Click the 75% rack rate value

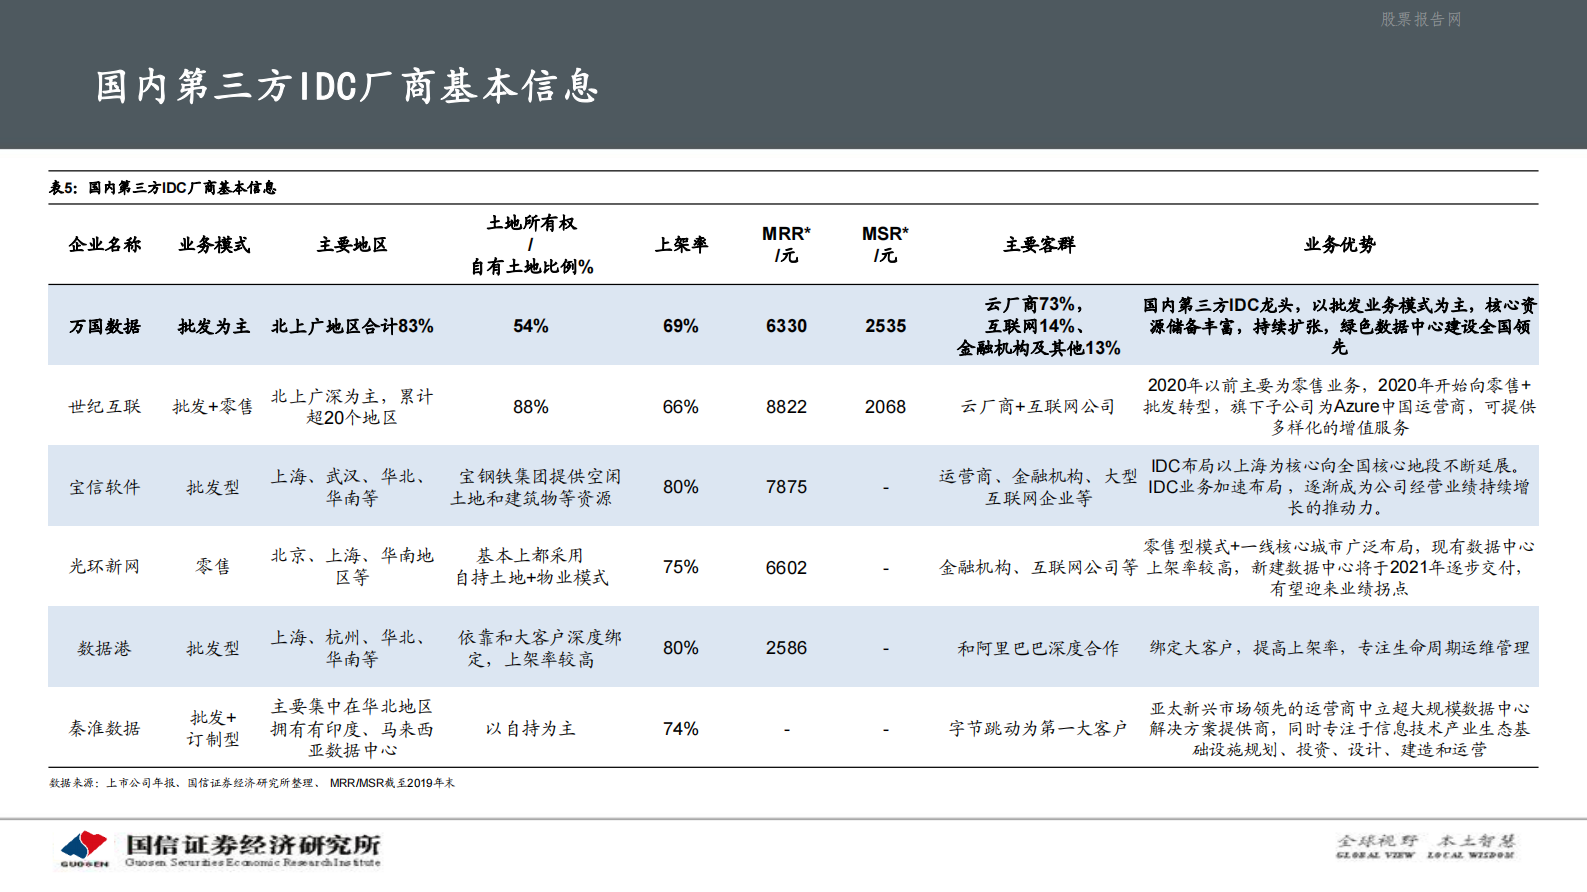tap(681, 567)
